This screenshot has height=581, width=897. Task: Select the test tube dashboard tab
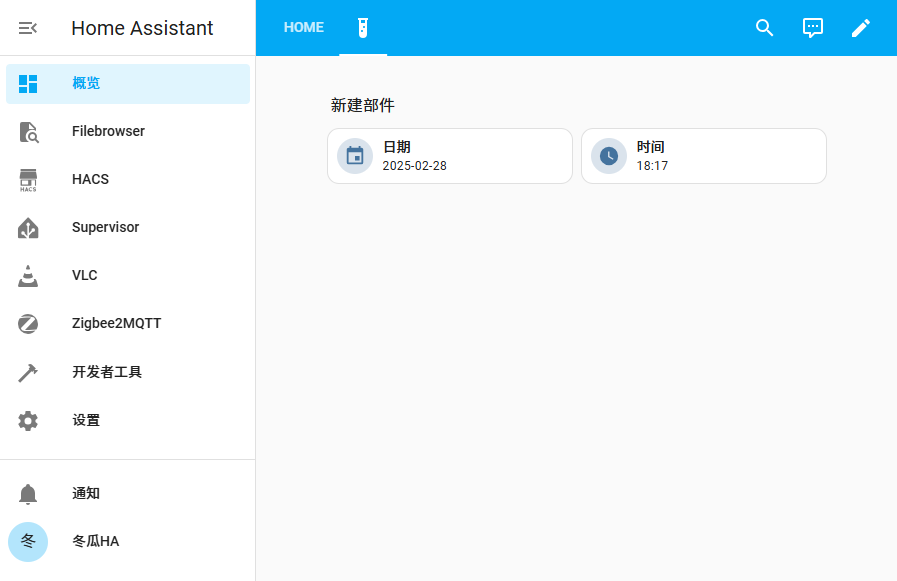point(363,27)
